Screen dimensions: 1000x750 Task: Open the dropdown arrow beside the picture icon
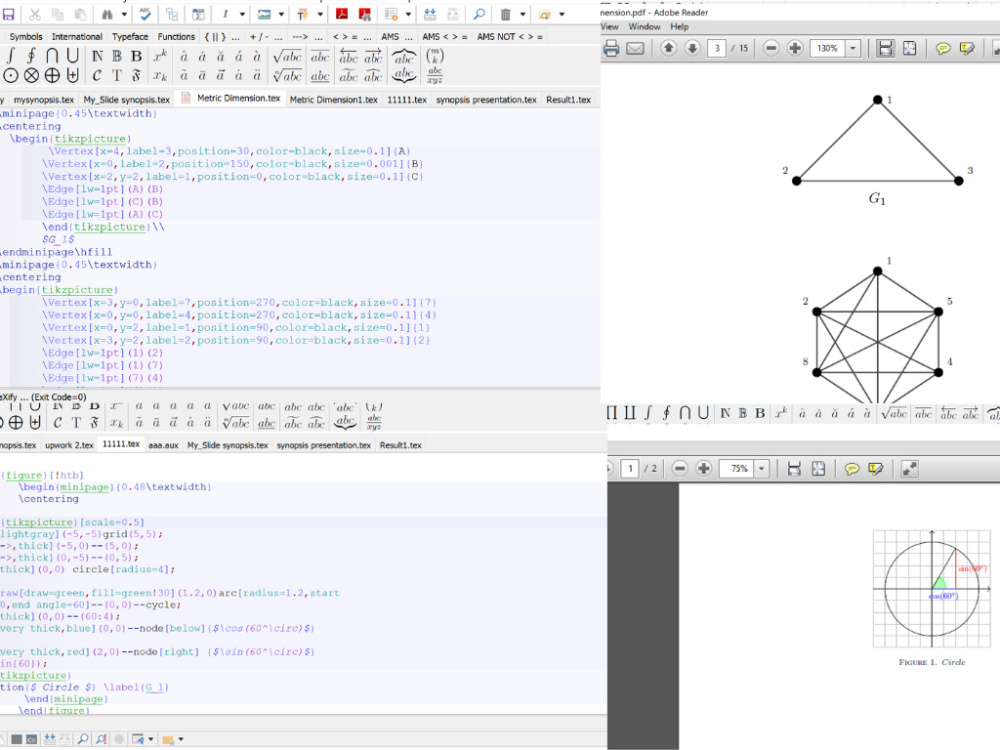281,14
